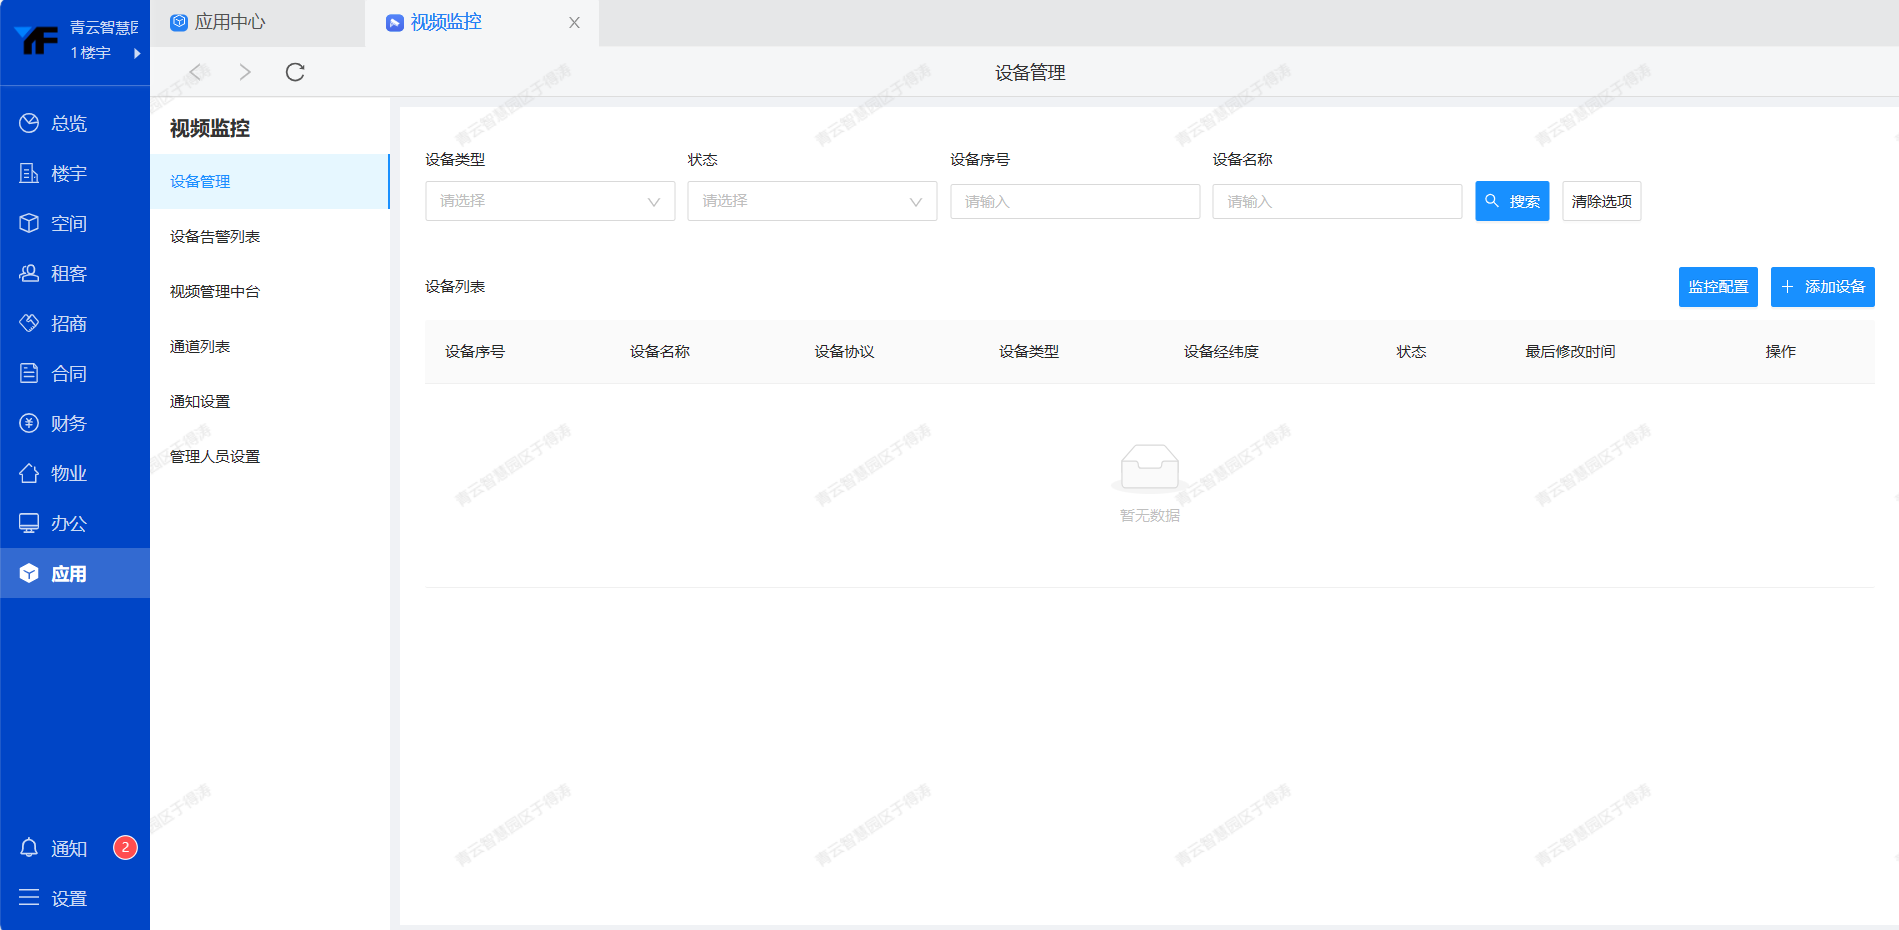Open the 通知 notification bell icon
Viewport: 1899px width, 930px height.
29,848
